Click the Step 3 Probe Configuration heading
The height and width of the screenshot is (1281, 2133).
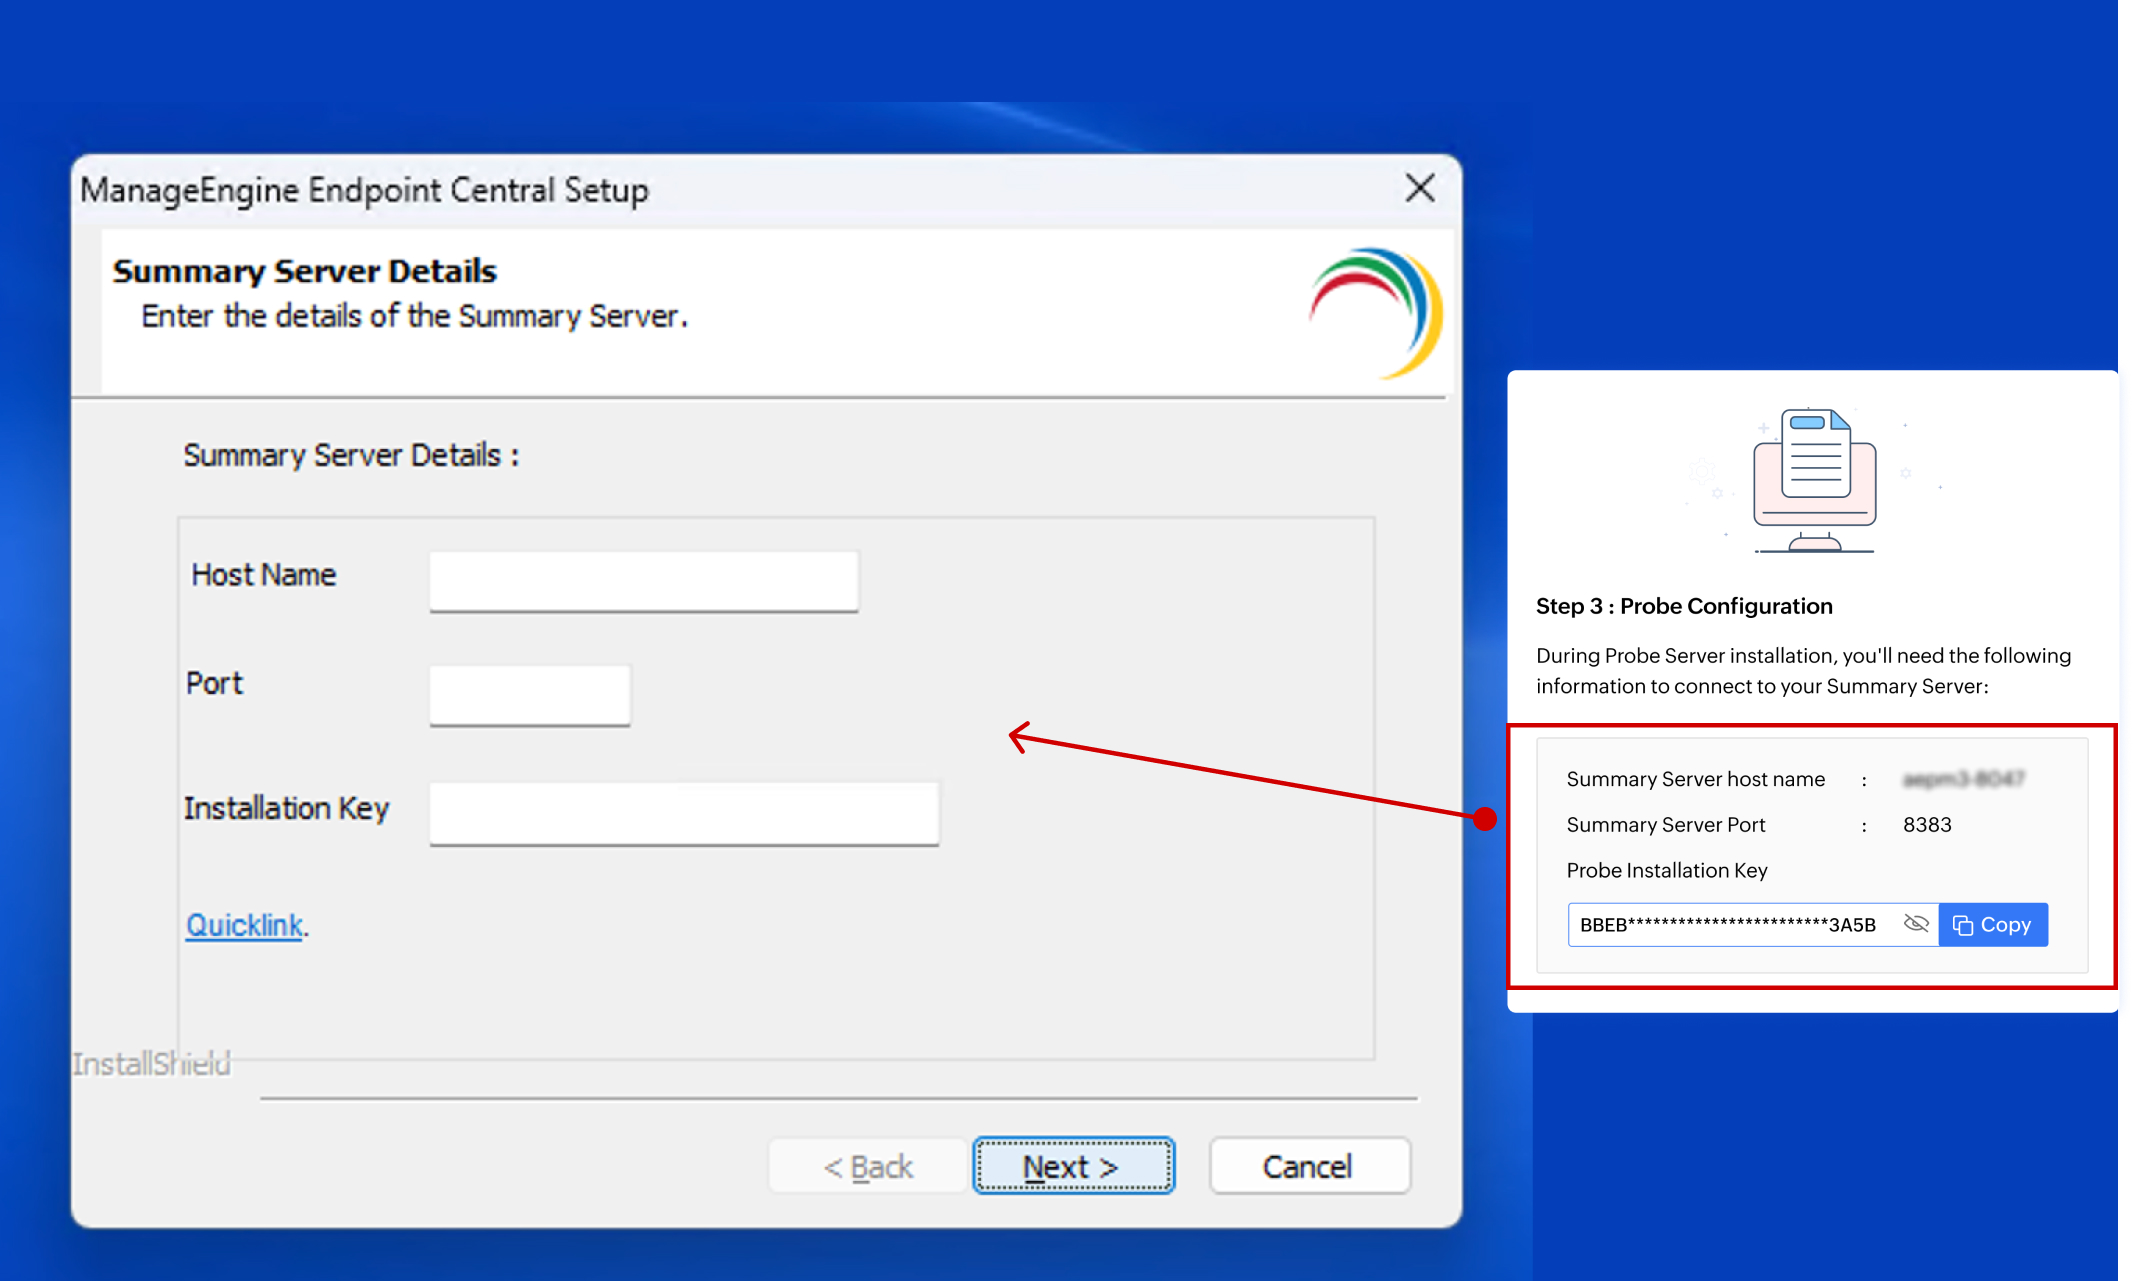pyautogui.click(x=1683, y=606)
